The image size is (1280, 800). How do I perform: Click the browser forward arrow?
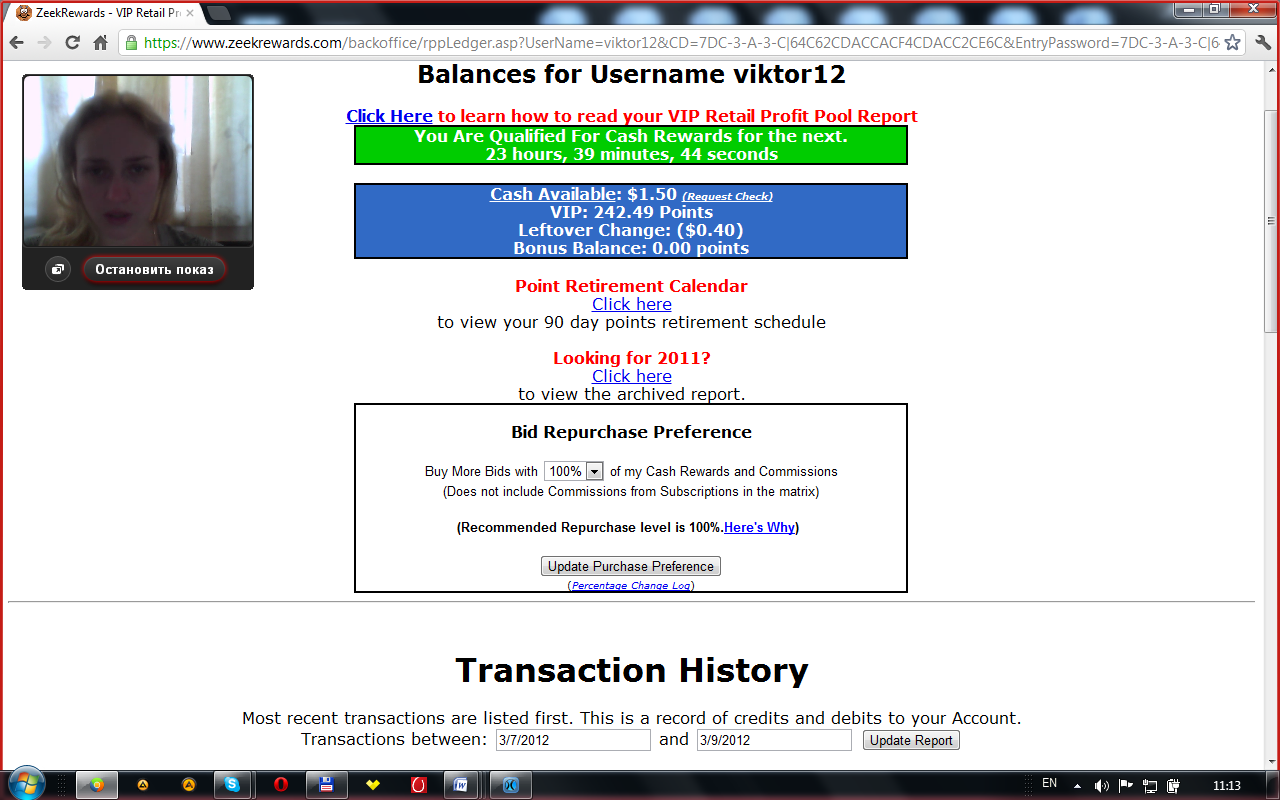tap(44, 43)
